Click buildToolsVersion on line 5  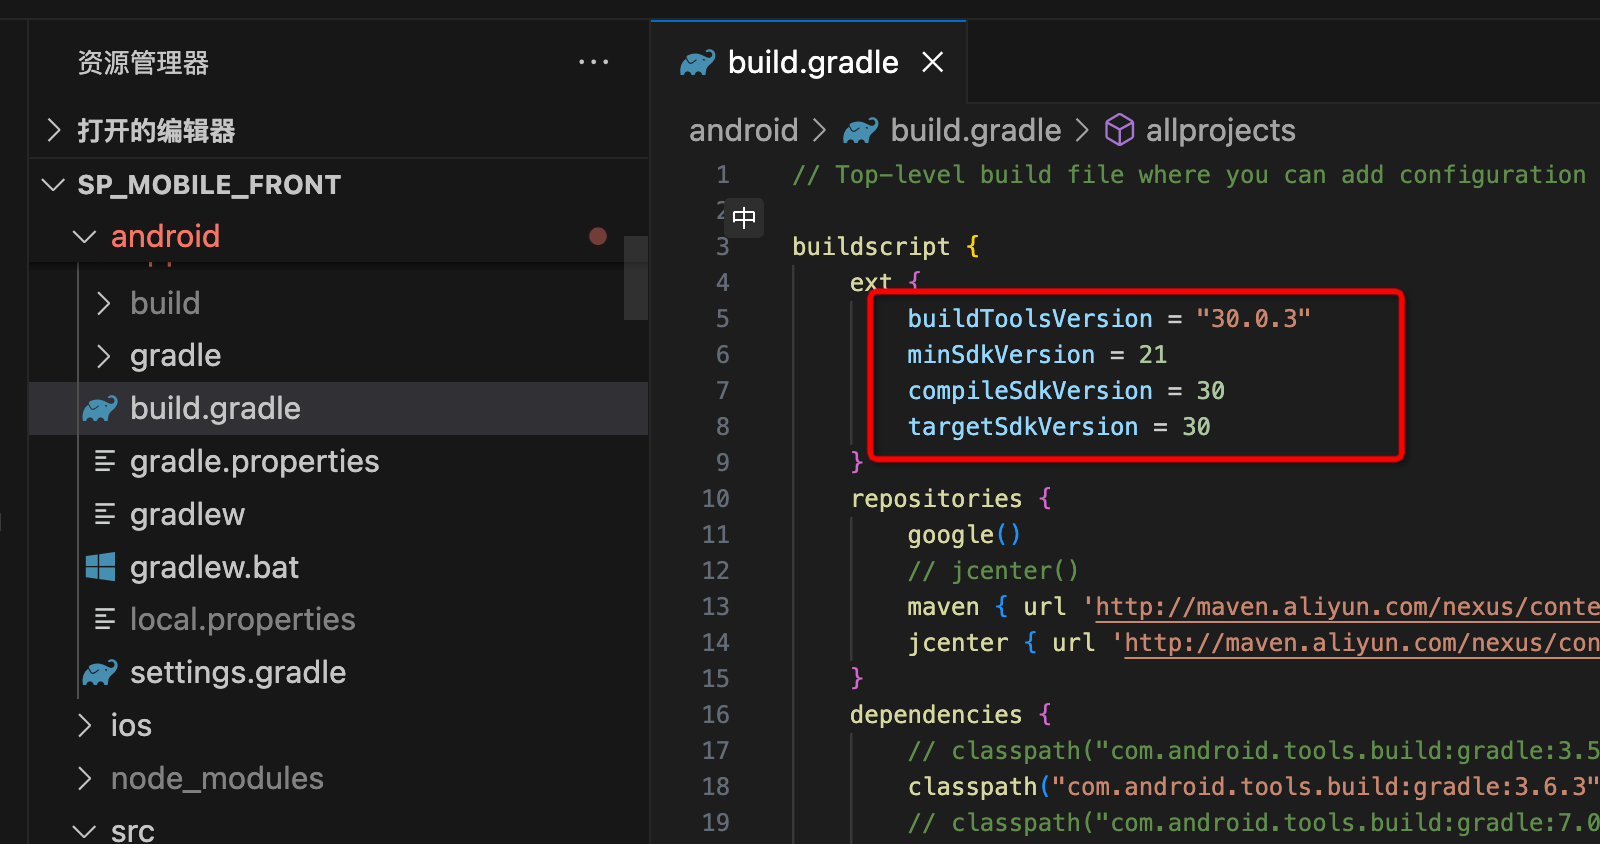coord(1030,319)
